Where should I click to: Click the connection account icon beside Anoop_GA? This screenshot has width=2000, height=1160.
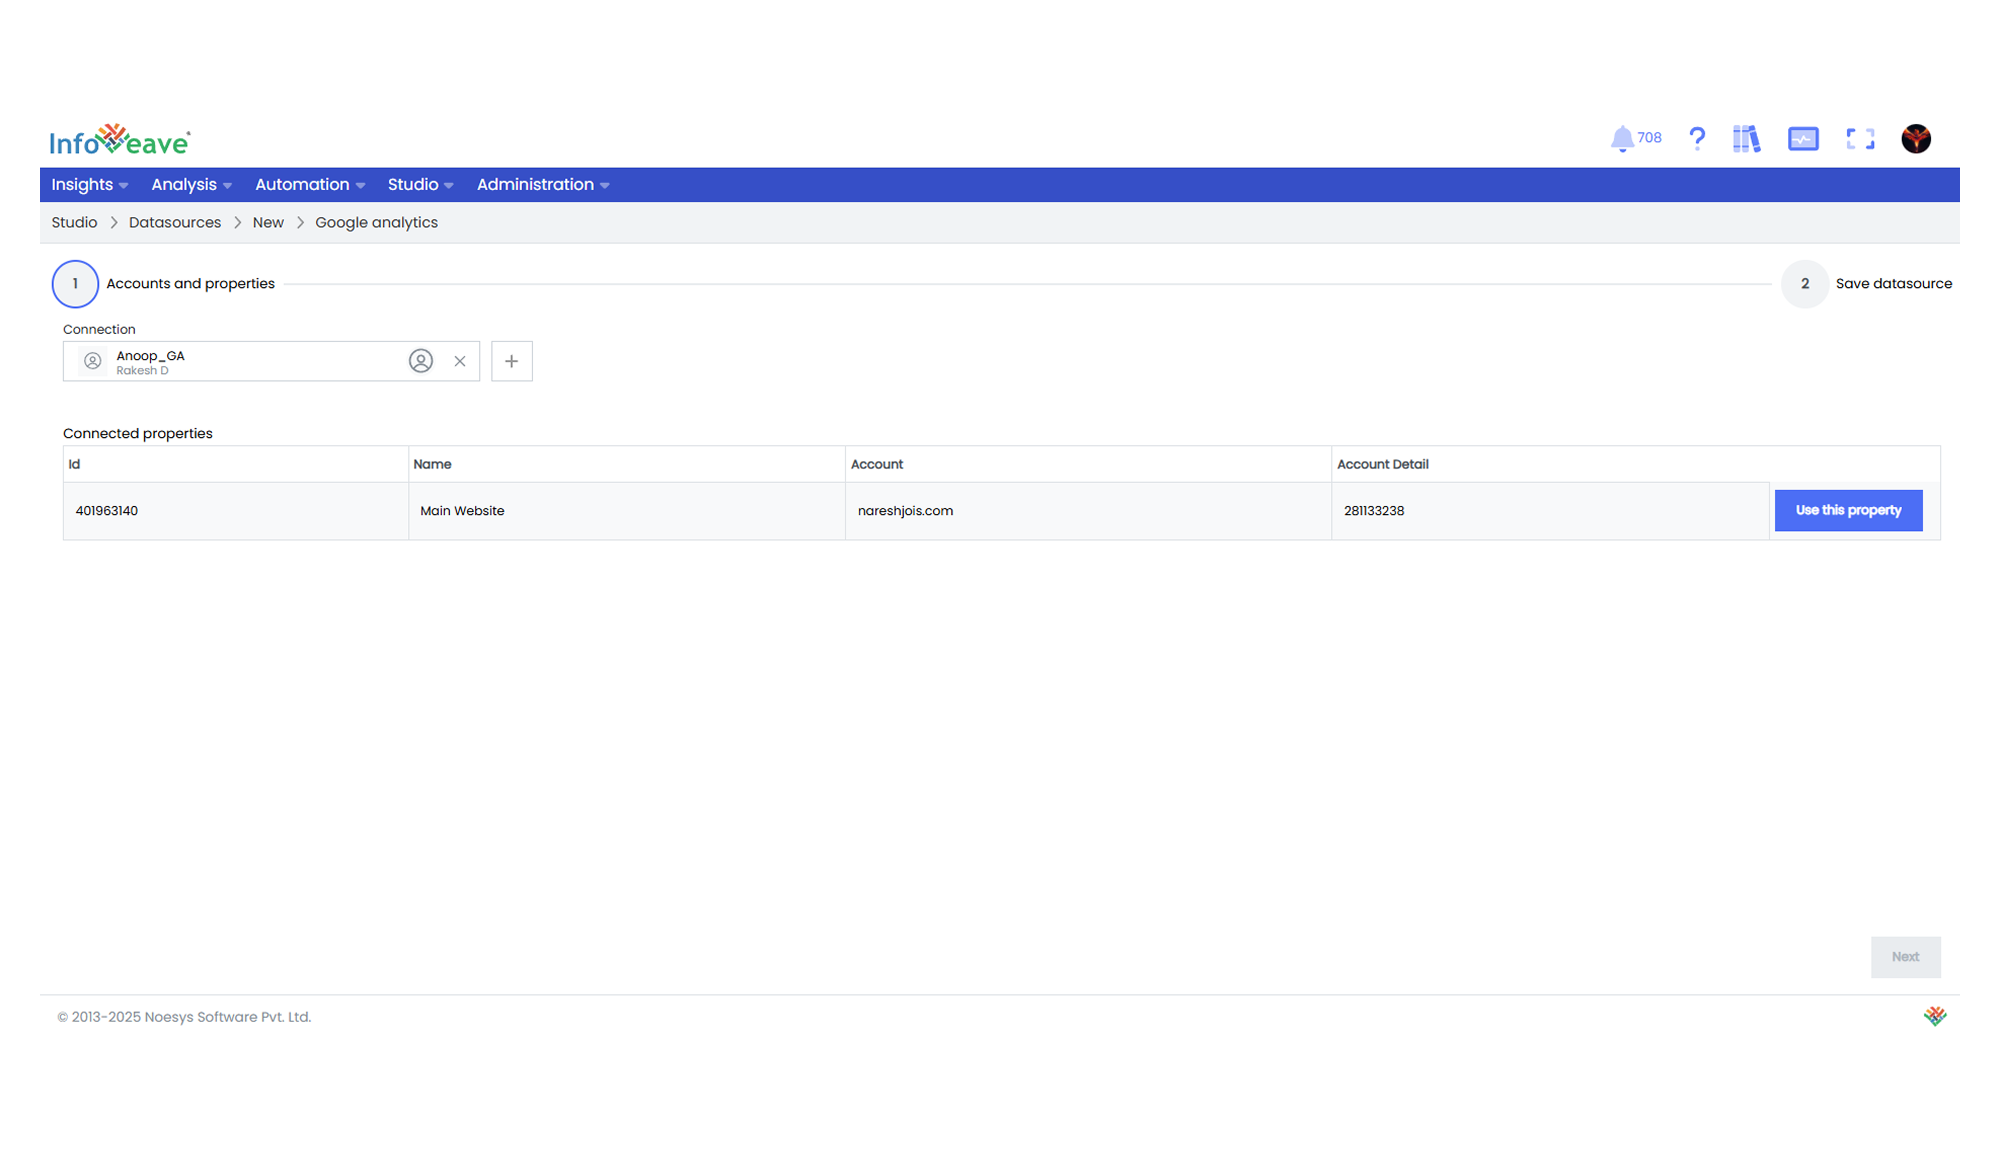[421, 361]
